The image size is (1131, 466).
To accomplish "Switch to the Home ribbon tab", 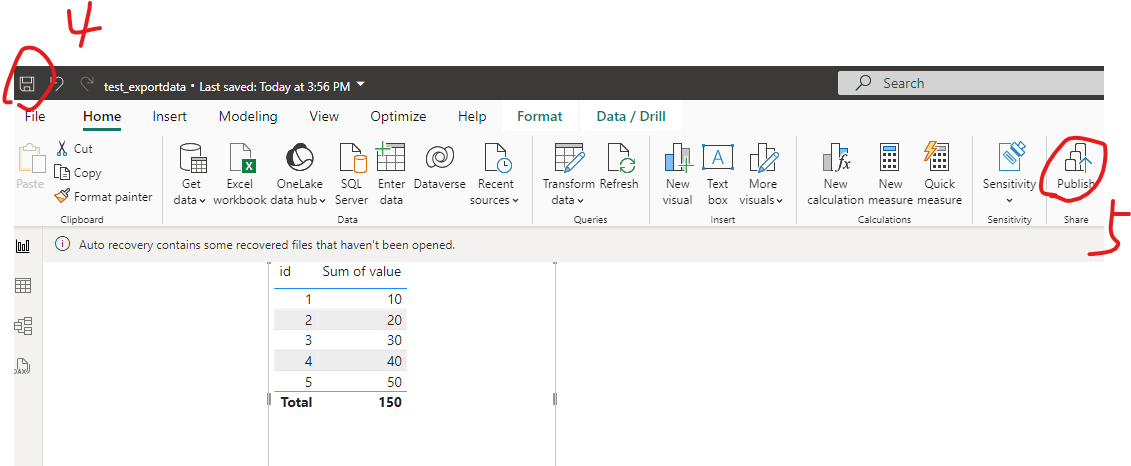I will 102,116.
